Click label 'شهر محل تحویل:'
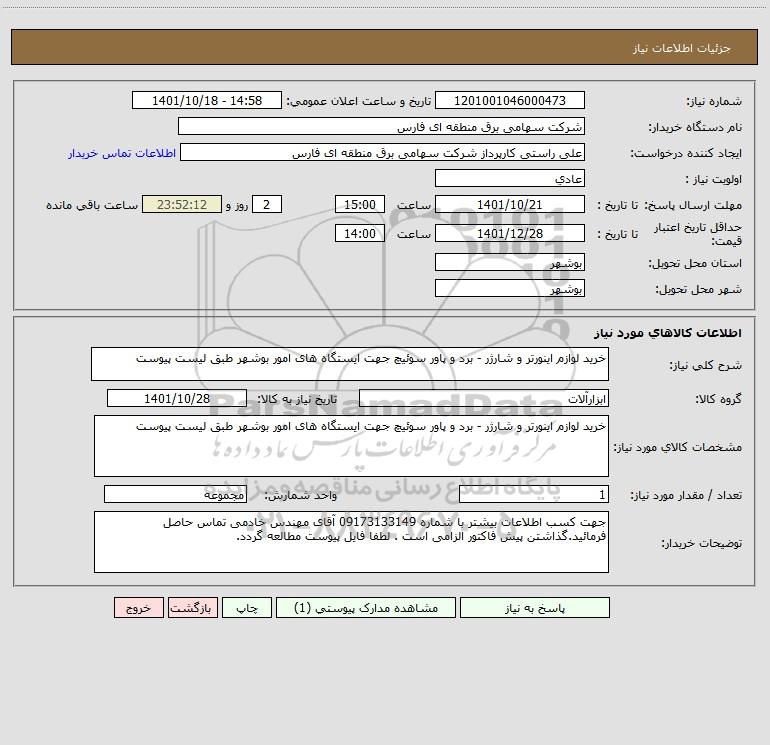 698,290
